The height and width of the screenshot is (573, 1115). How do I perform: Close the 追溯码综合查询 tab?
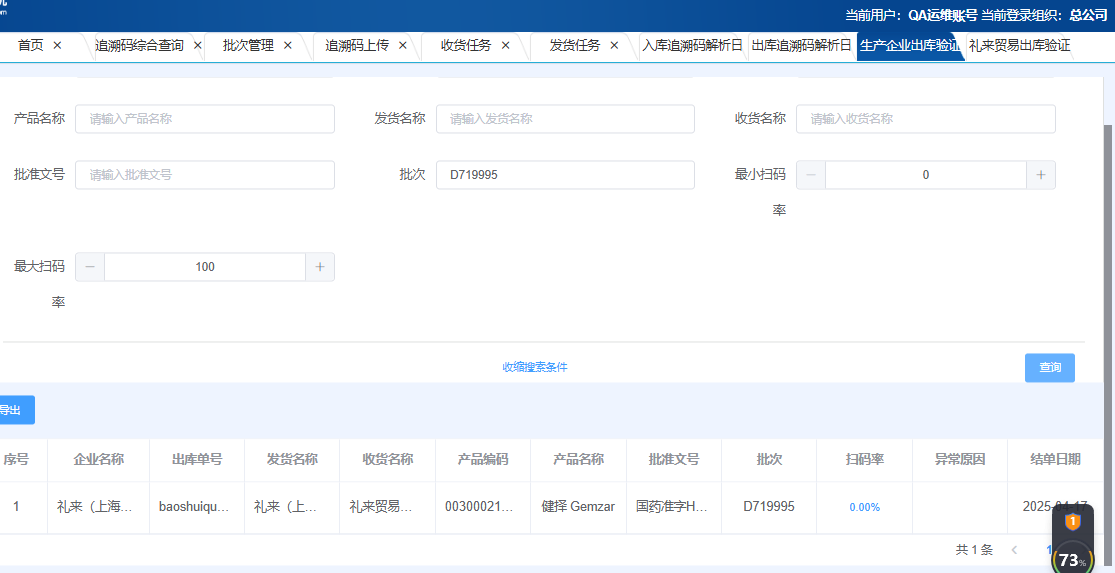[198, 45]
